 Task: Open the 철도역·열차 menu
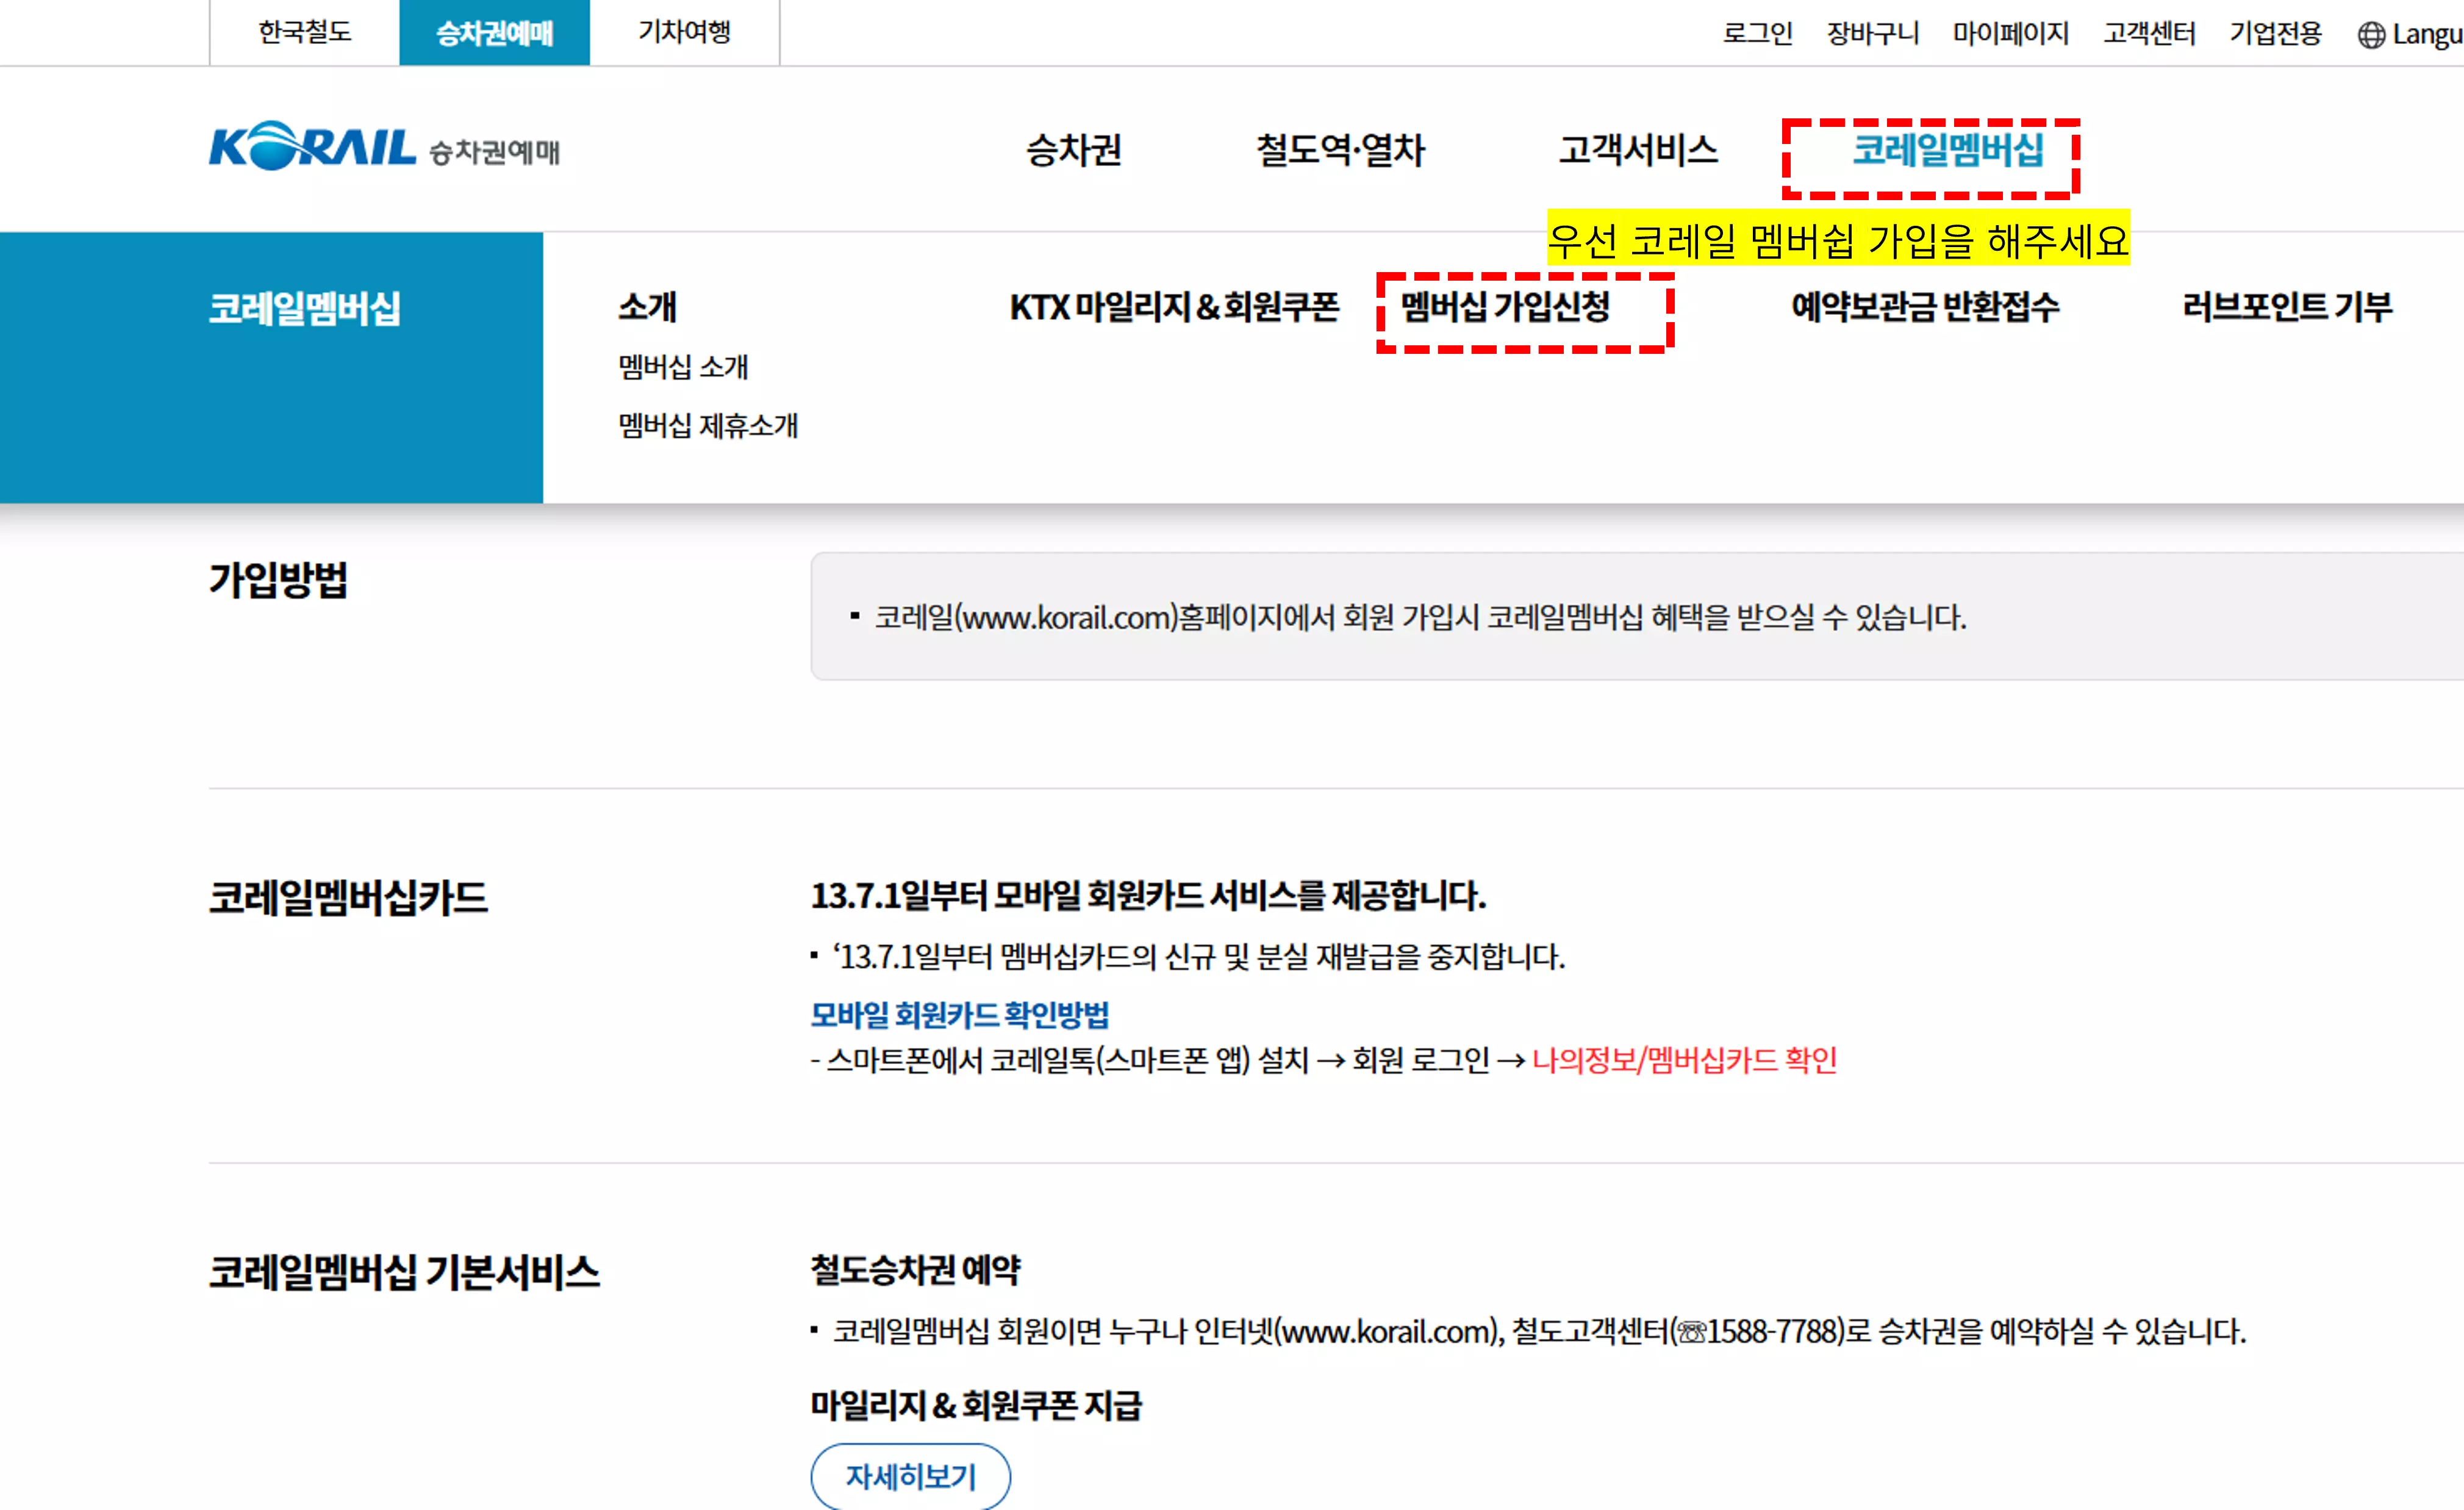click(1340, 150)
